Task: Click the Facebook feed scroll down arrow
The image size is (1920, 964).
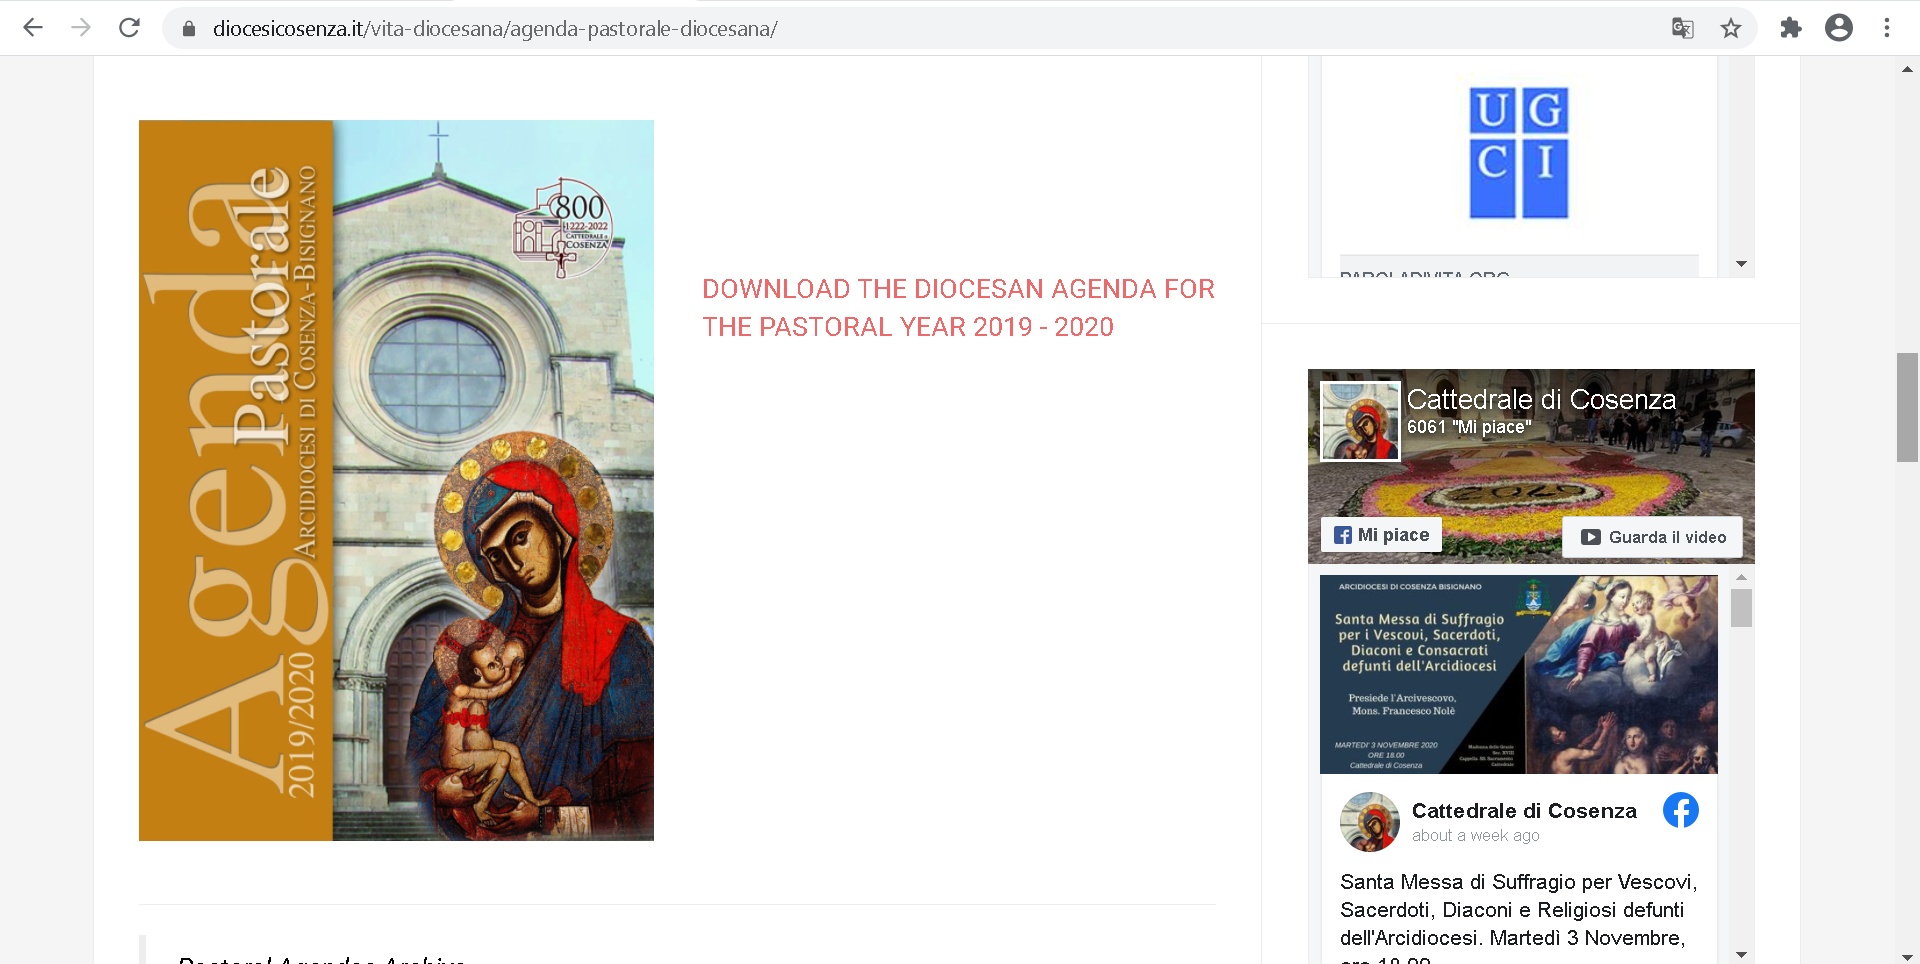Action: click(1741, 955)
